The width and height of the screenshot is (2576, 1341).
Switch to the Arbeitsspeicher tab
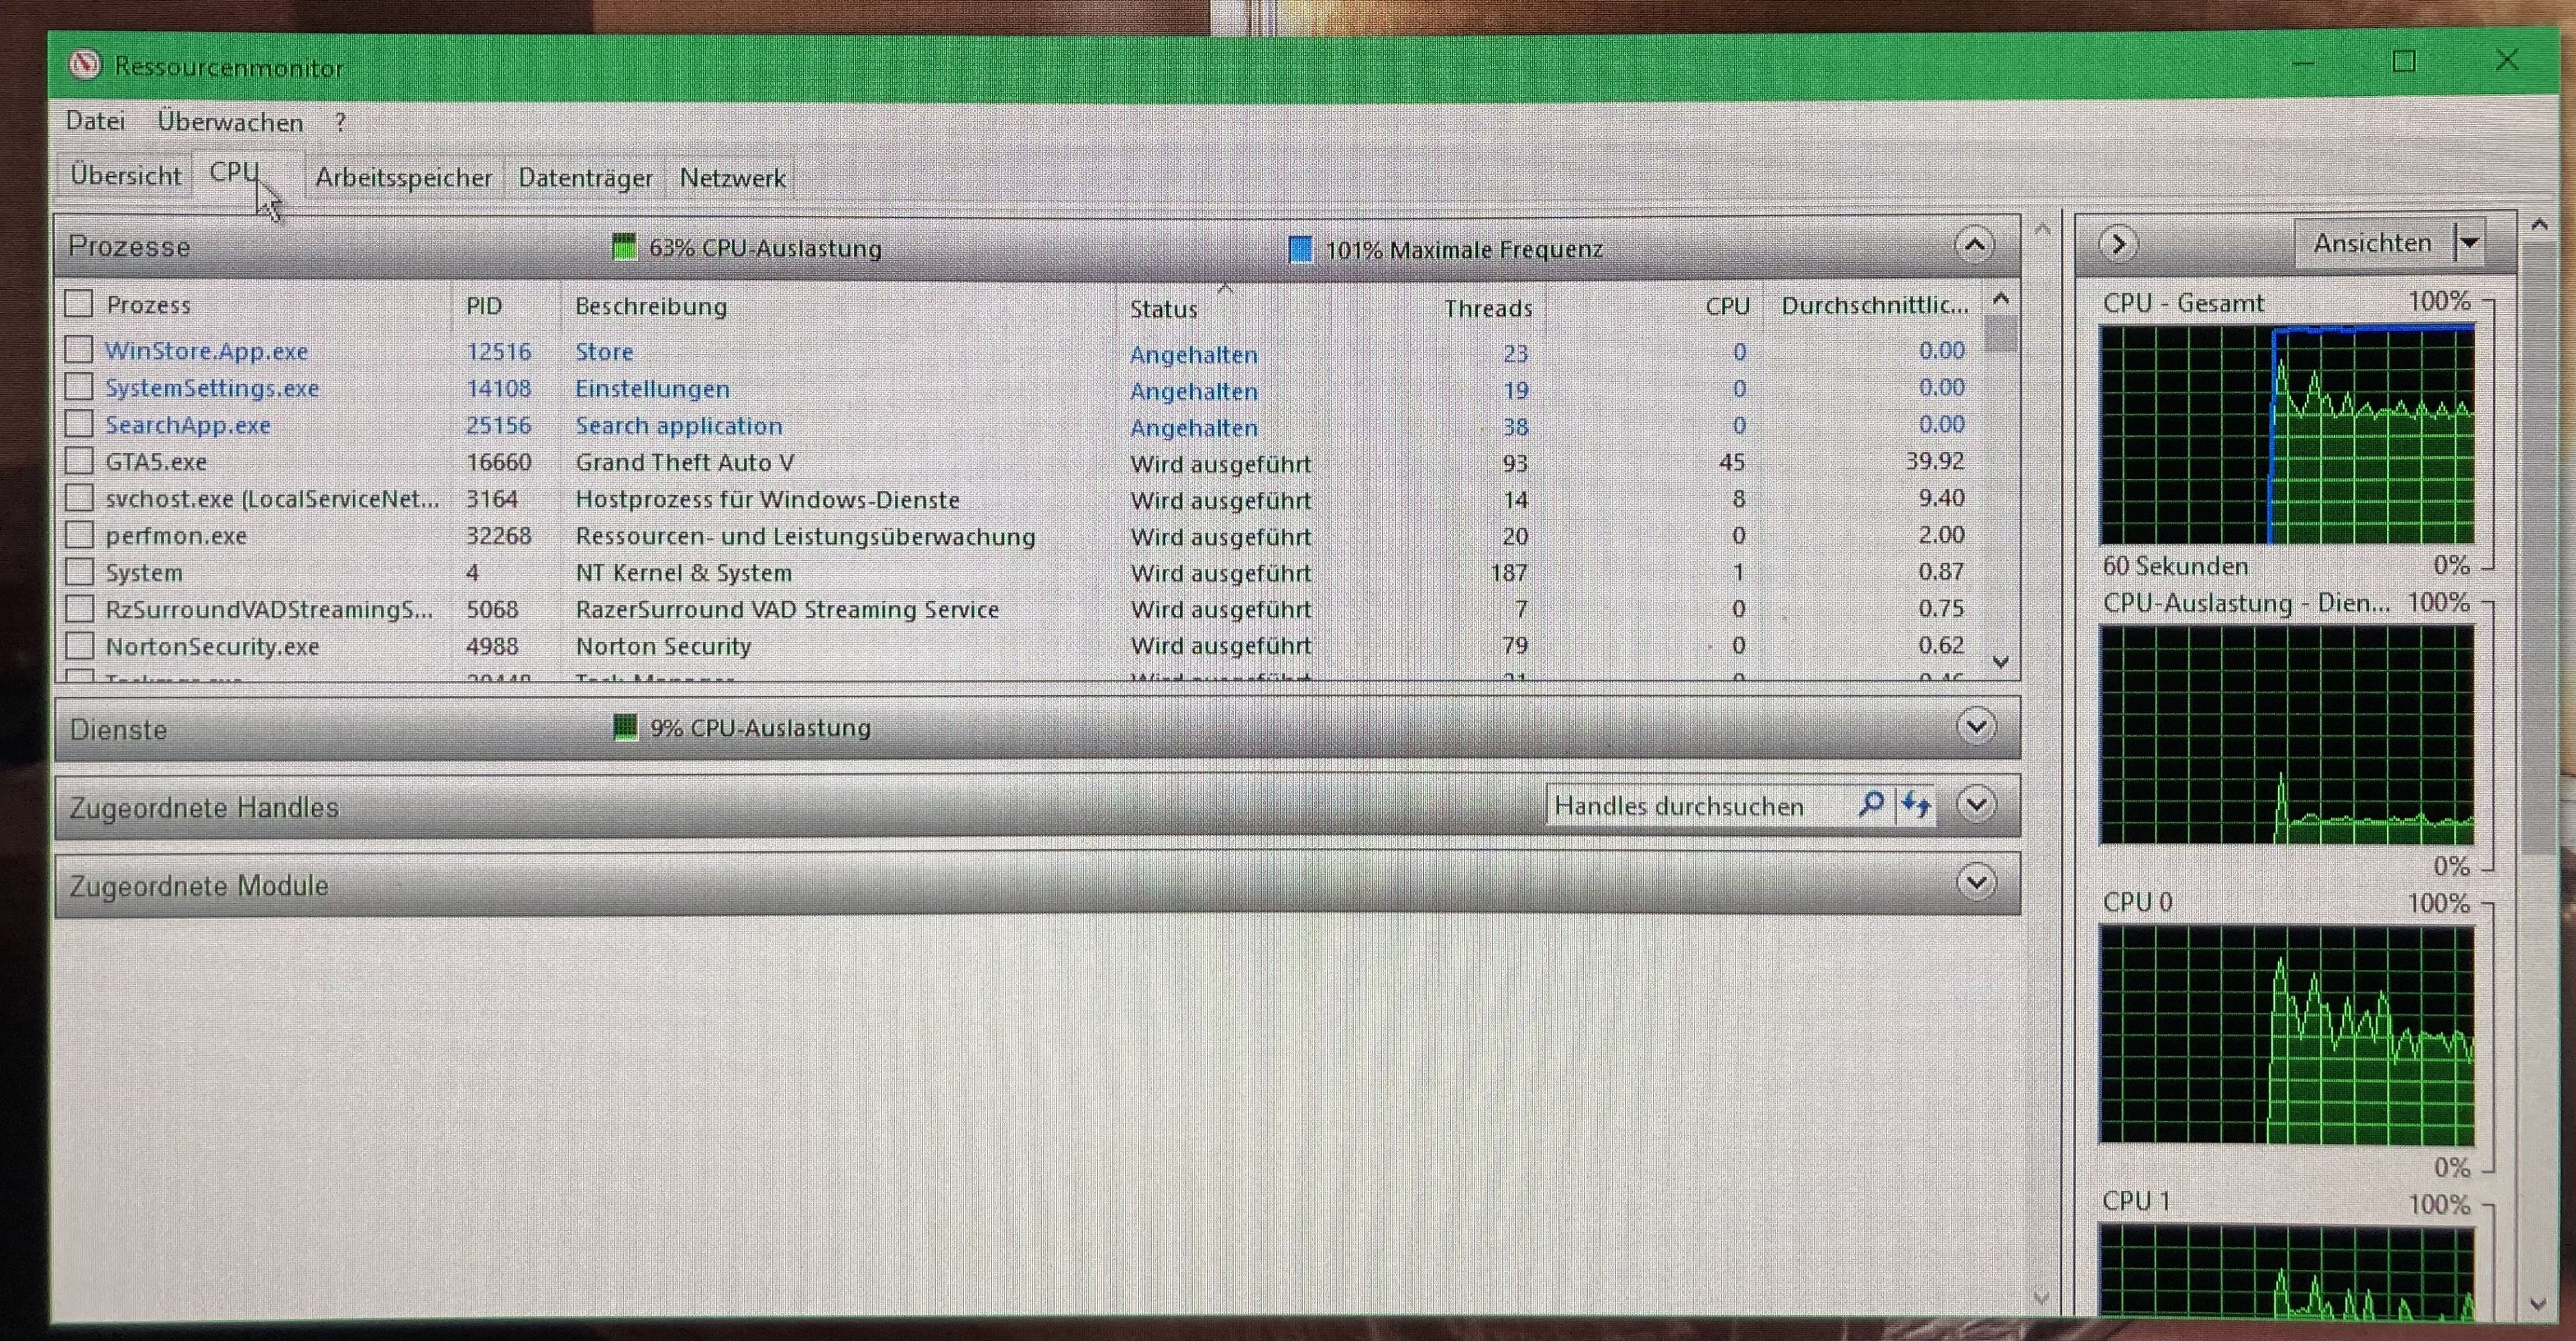403,177
